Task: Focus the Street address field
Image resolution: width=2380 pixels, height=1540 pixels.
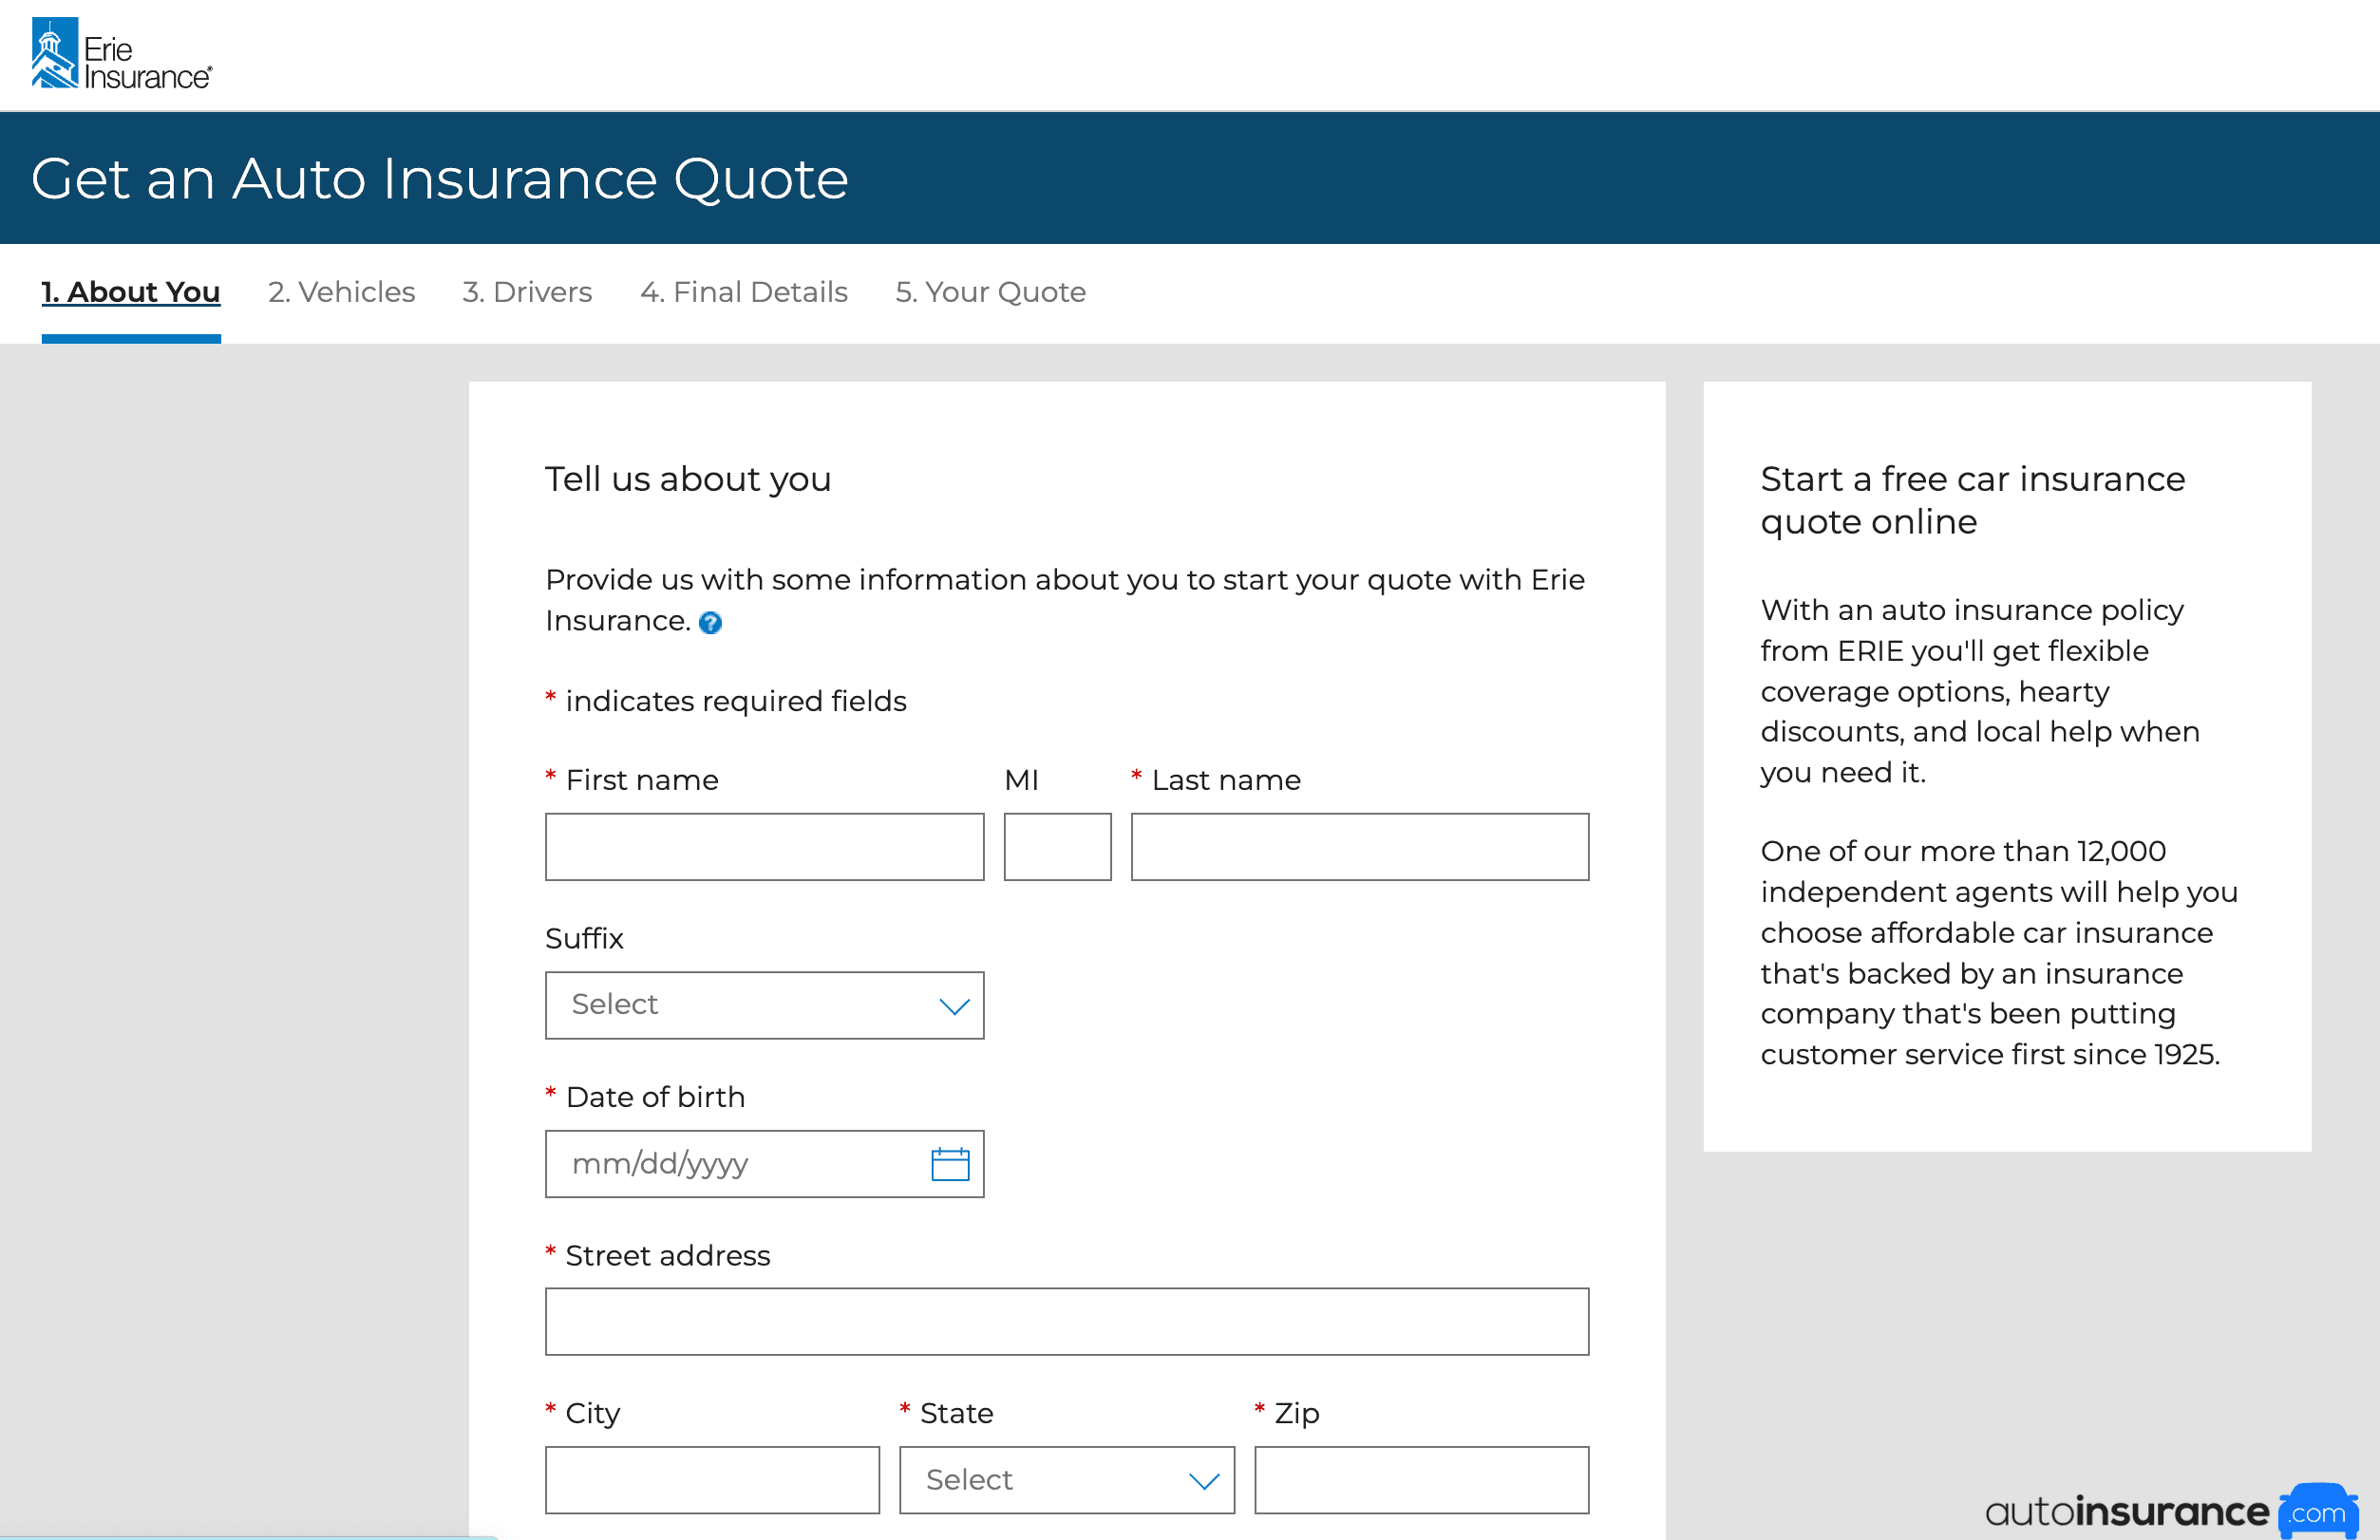Action: point(1066,1322)
